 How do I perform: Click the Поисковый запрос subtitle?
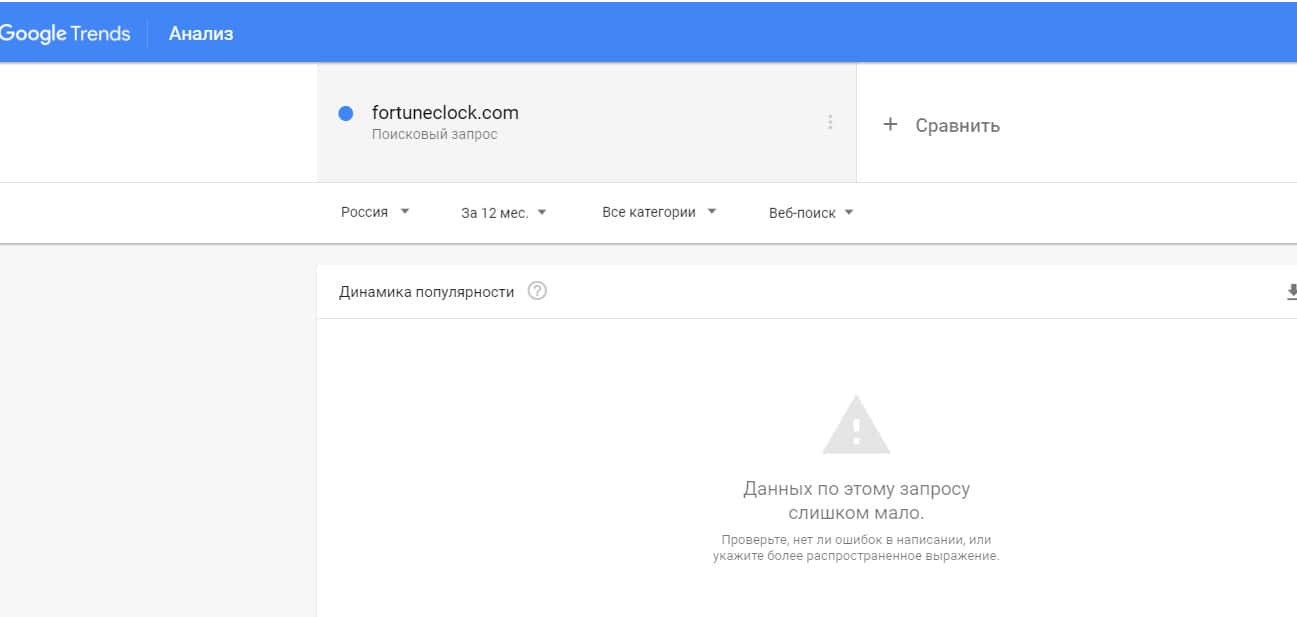pos(434,134)
